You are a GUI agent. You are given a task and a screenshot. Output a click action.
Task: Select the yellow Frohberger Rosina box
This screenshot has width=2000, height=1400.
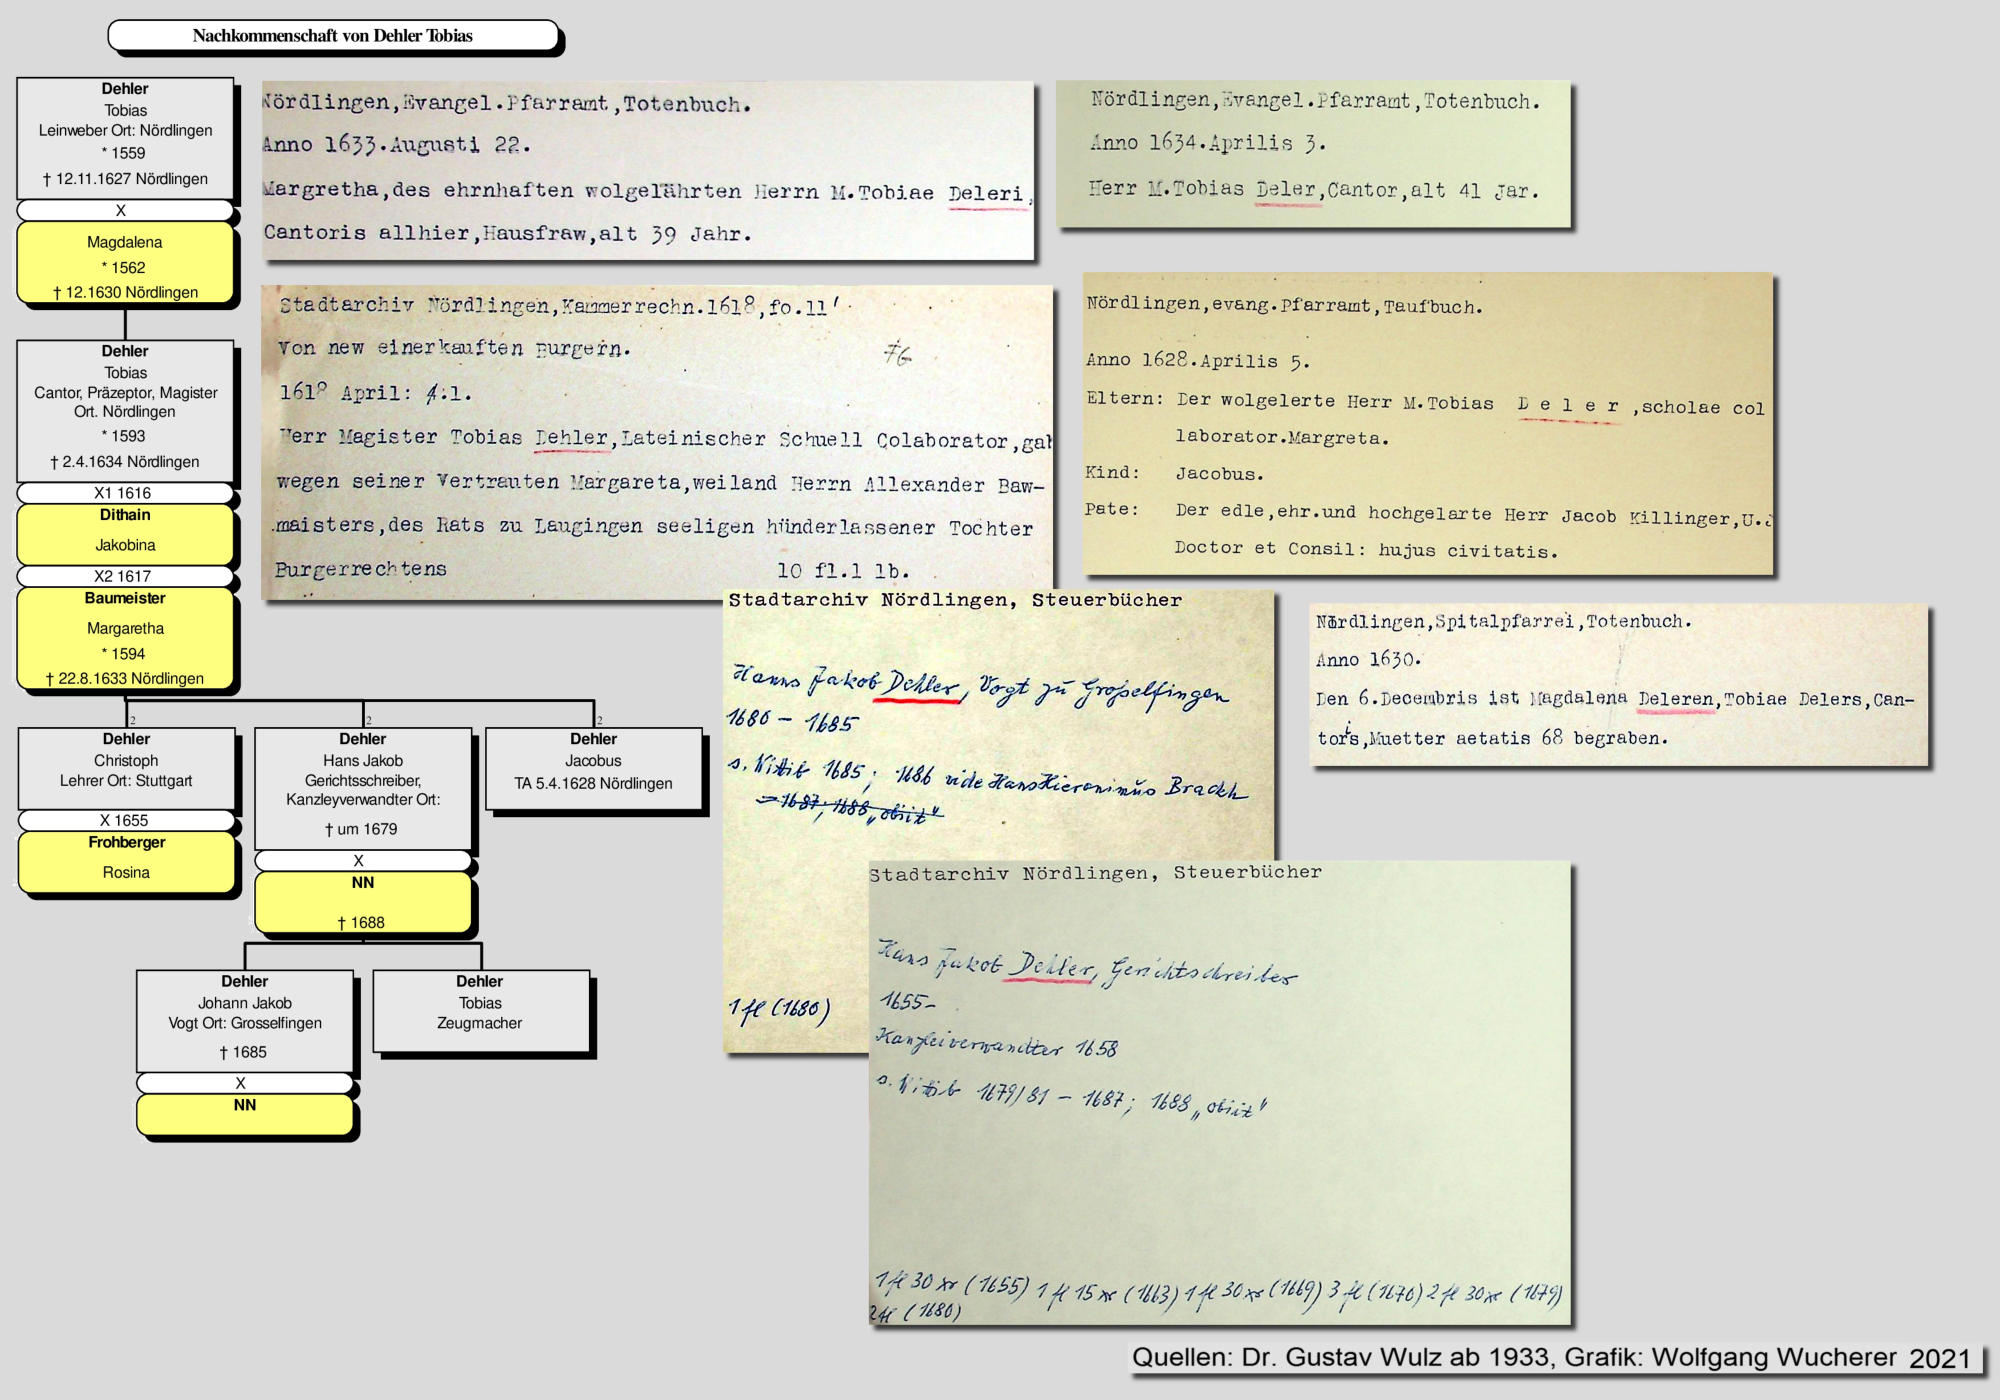[x=126, y=860]
